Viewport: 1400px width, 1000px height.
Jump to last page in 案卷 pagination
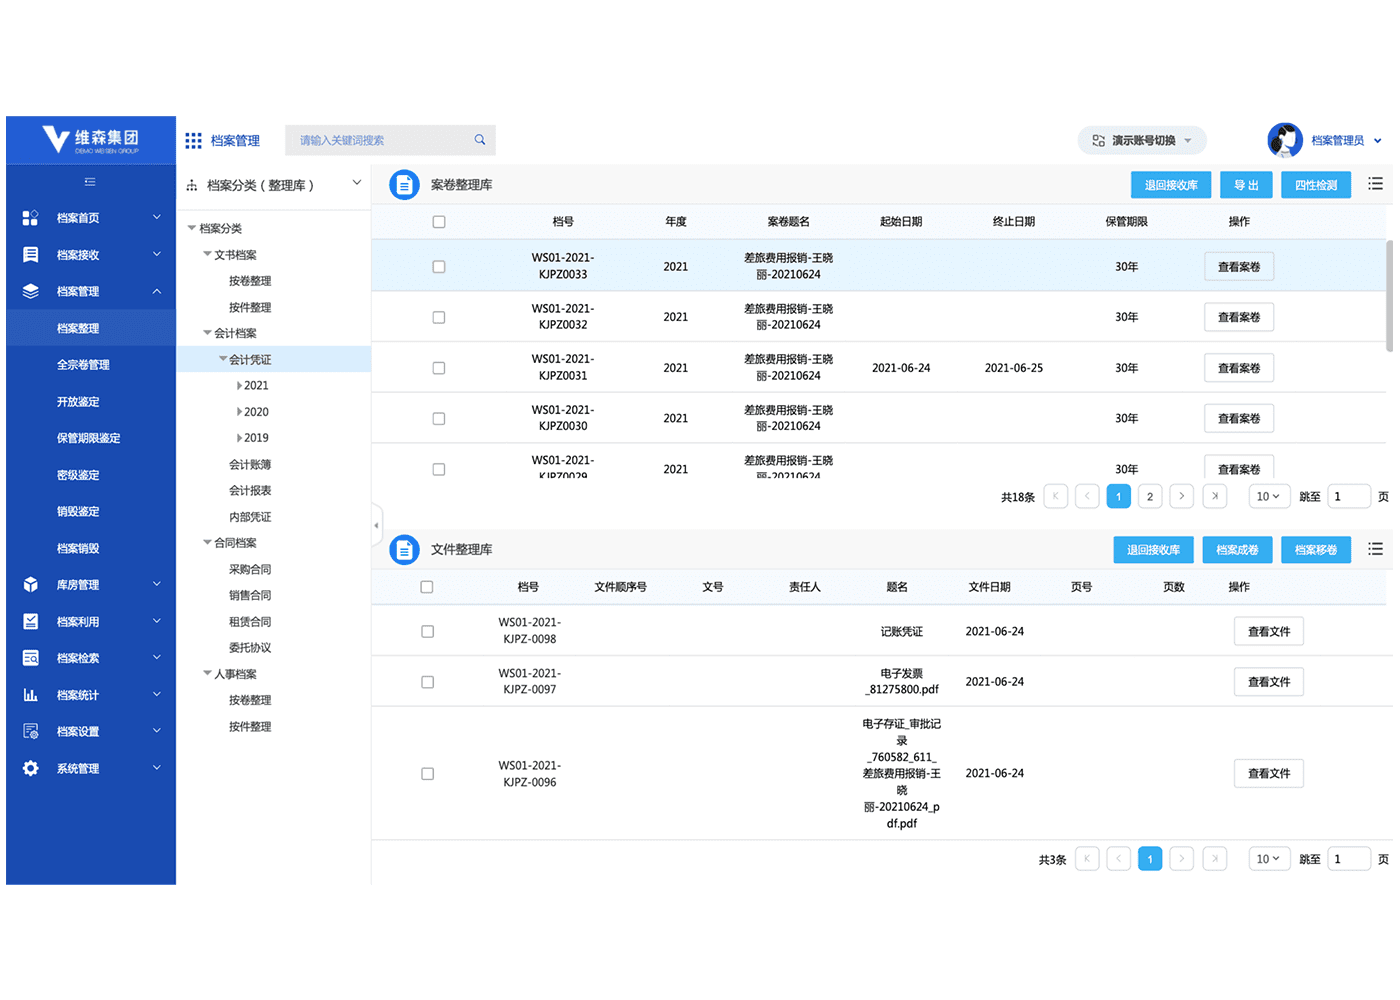1215,496
